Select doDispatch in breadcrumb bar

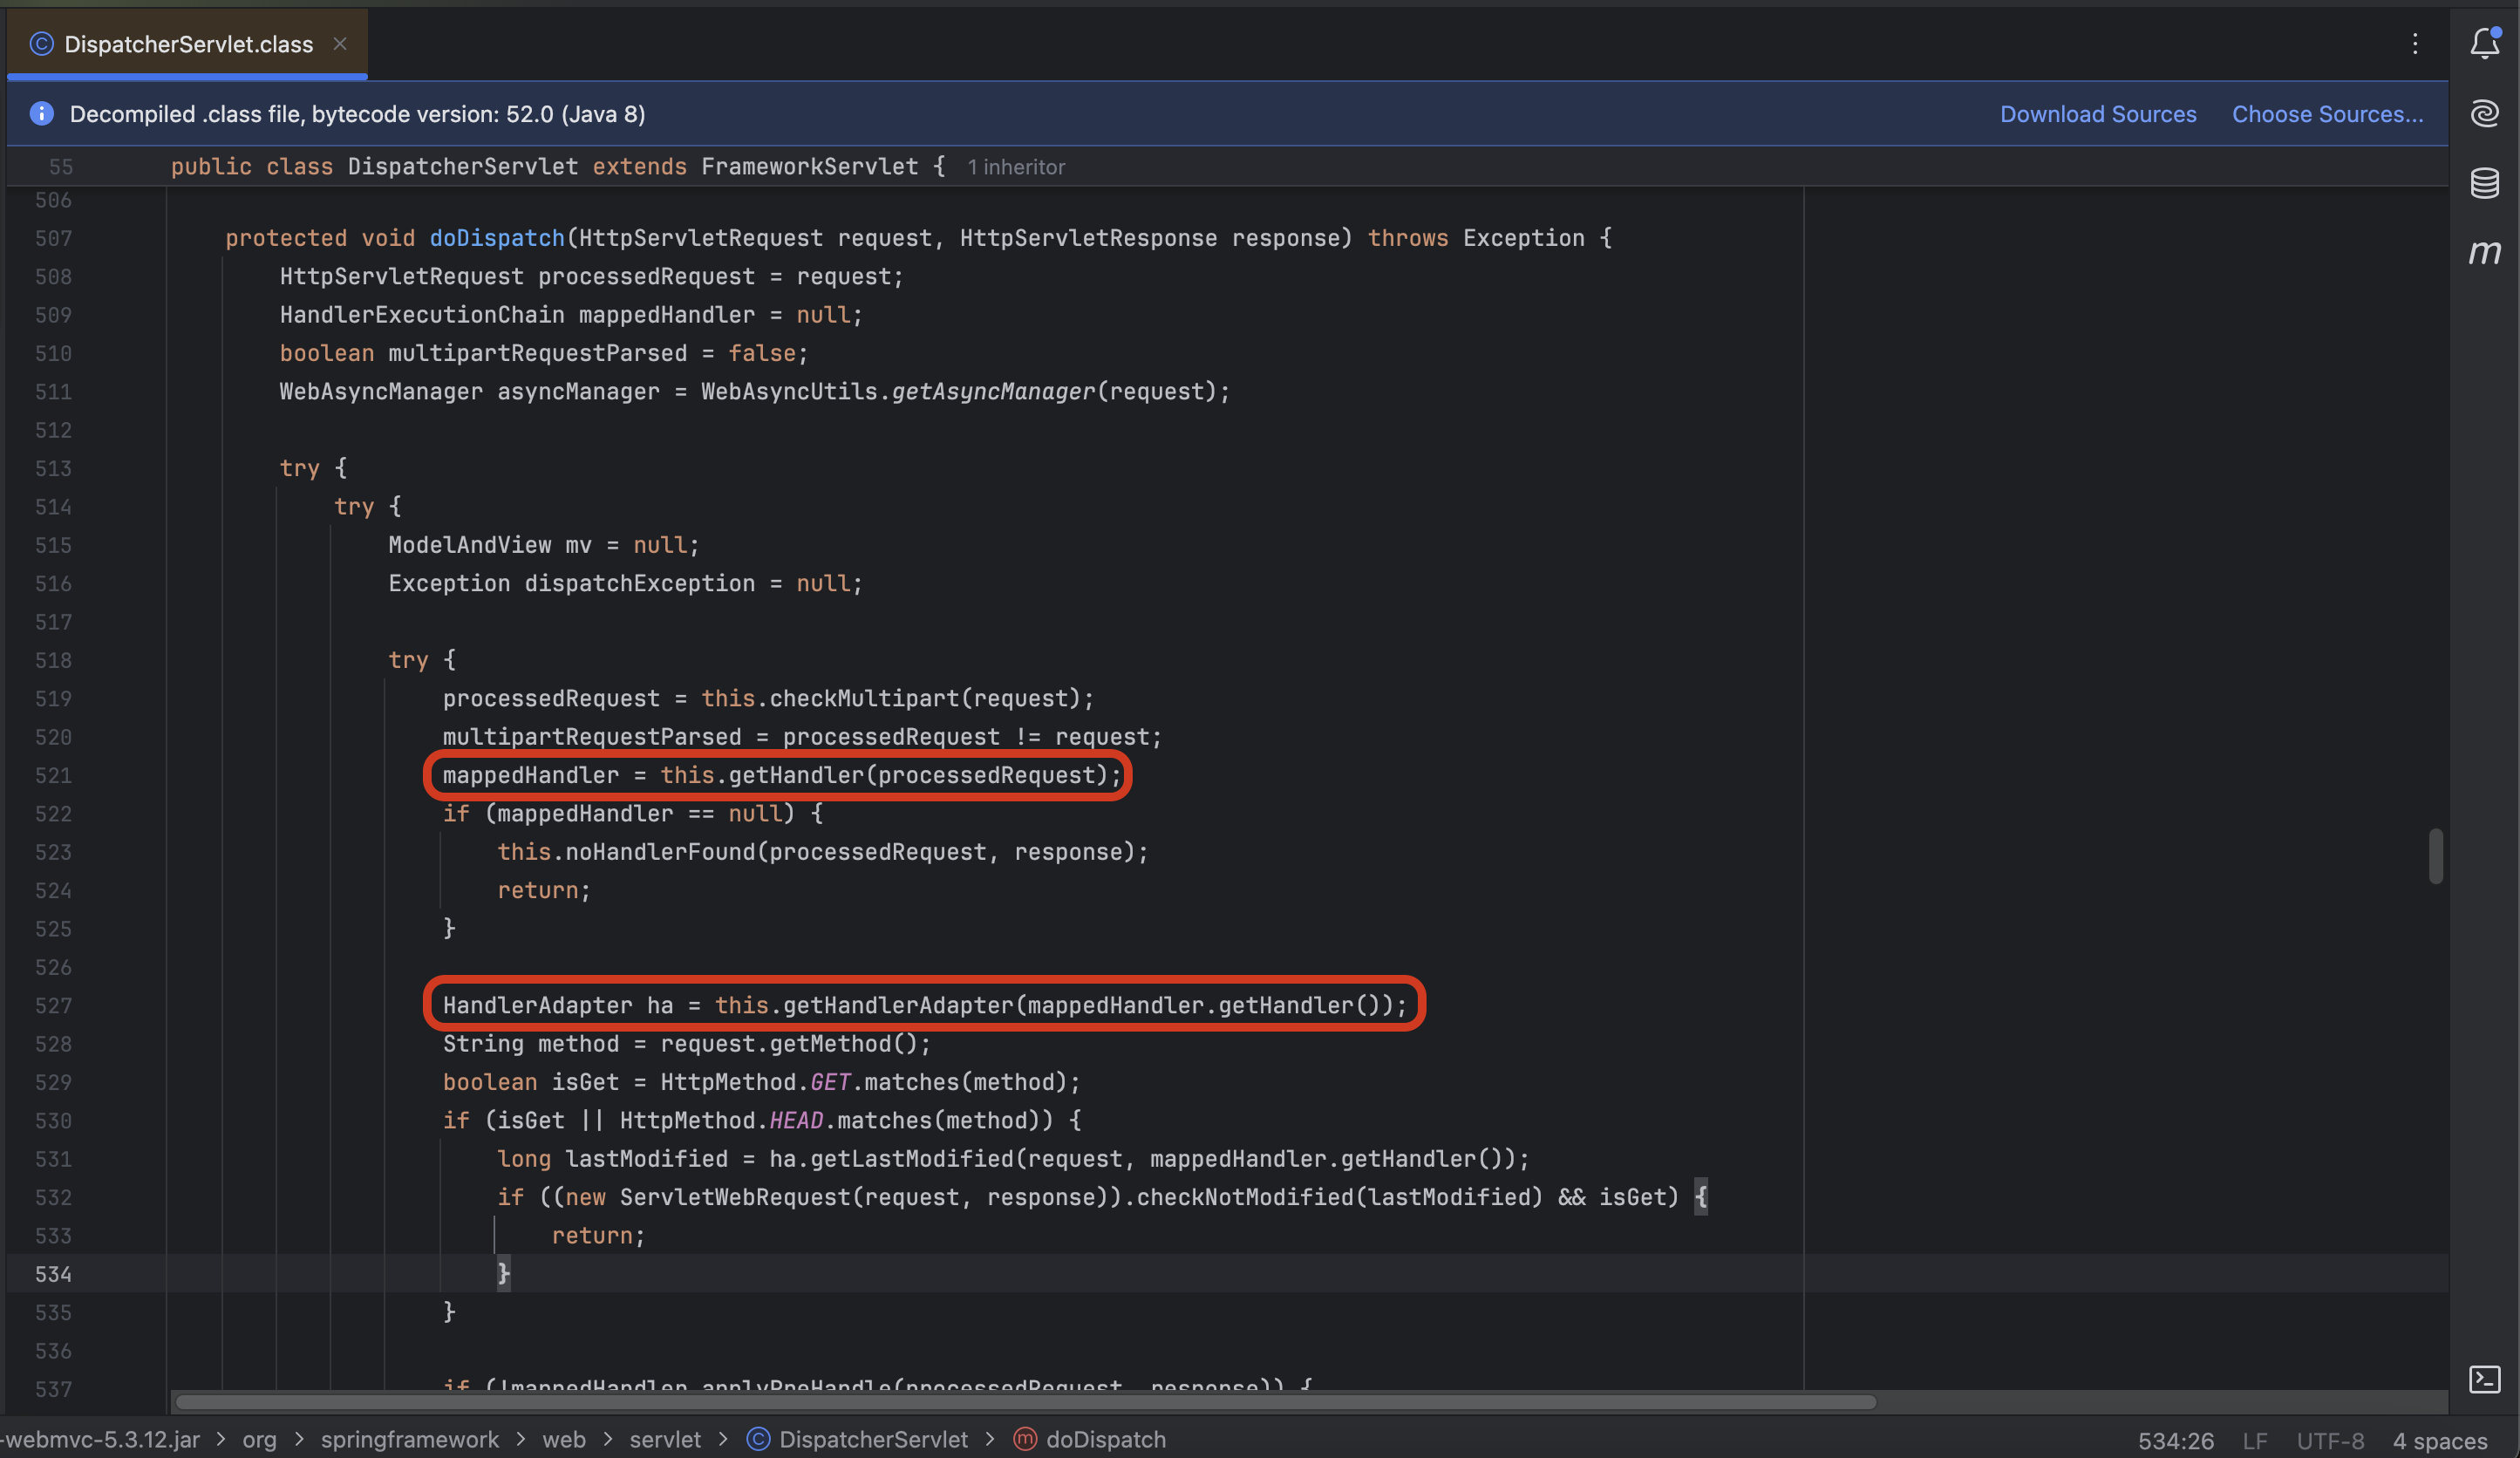point(1105,1439)
